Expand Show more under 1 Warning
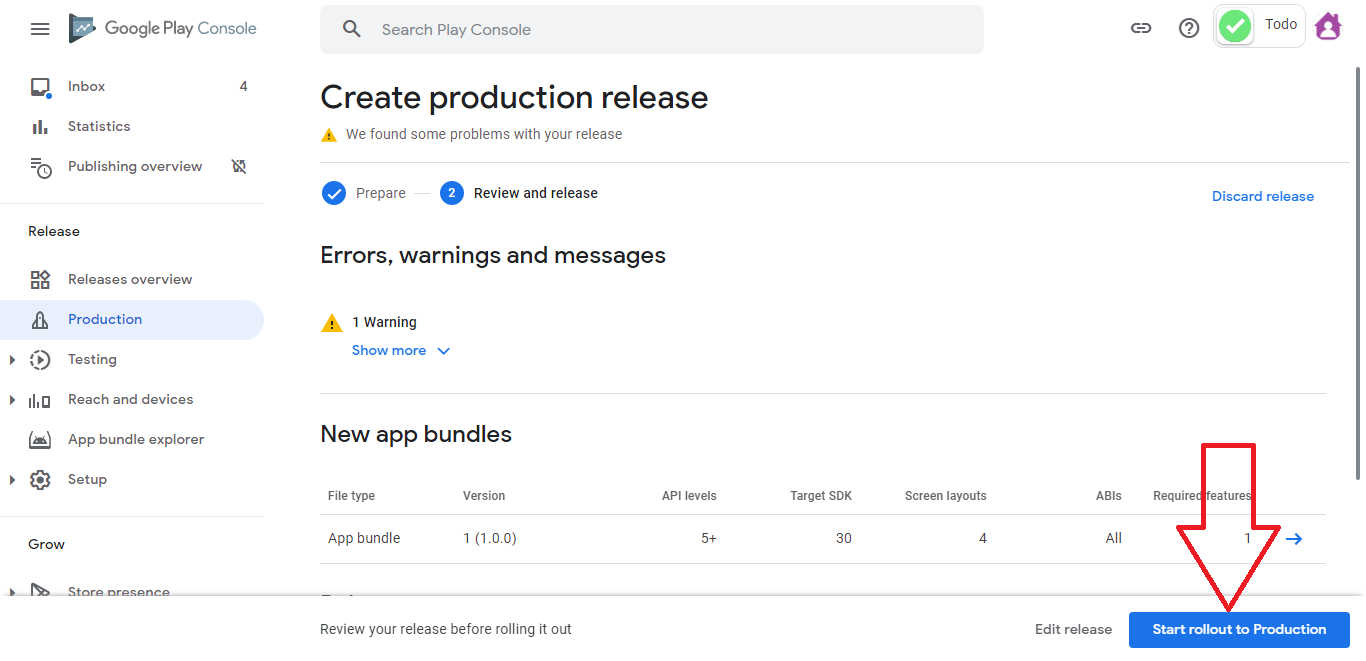The width and height of the screenshot is (1366, 661). (x=401, y=351)
